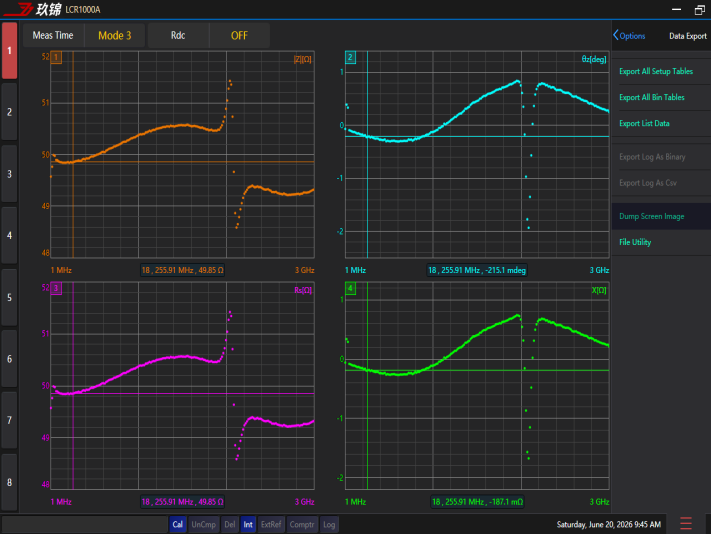Open the red hamburger menu icon
The image size is (711, 534).
[686, 524]
